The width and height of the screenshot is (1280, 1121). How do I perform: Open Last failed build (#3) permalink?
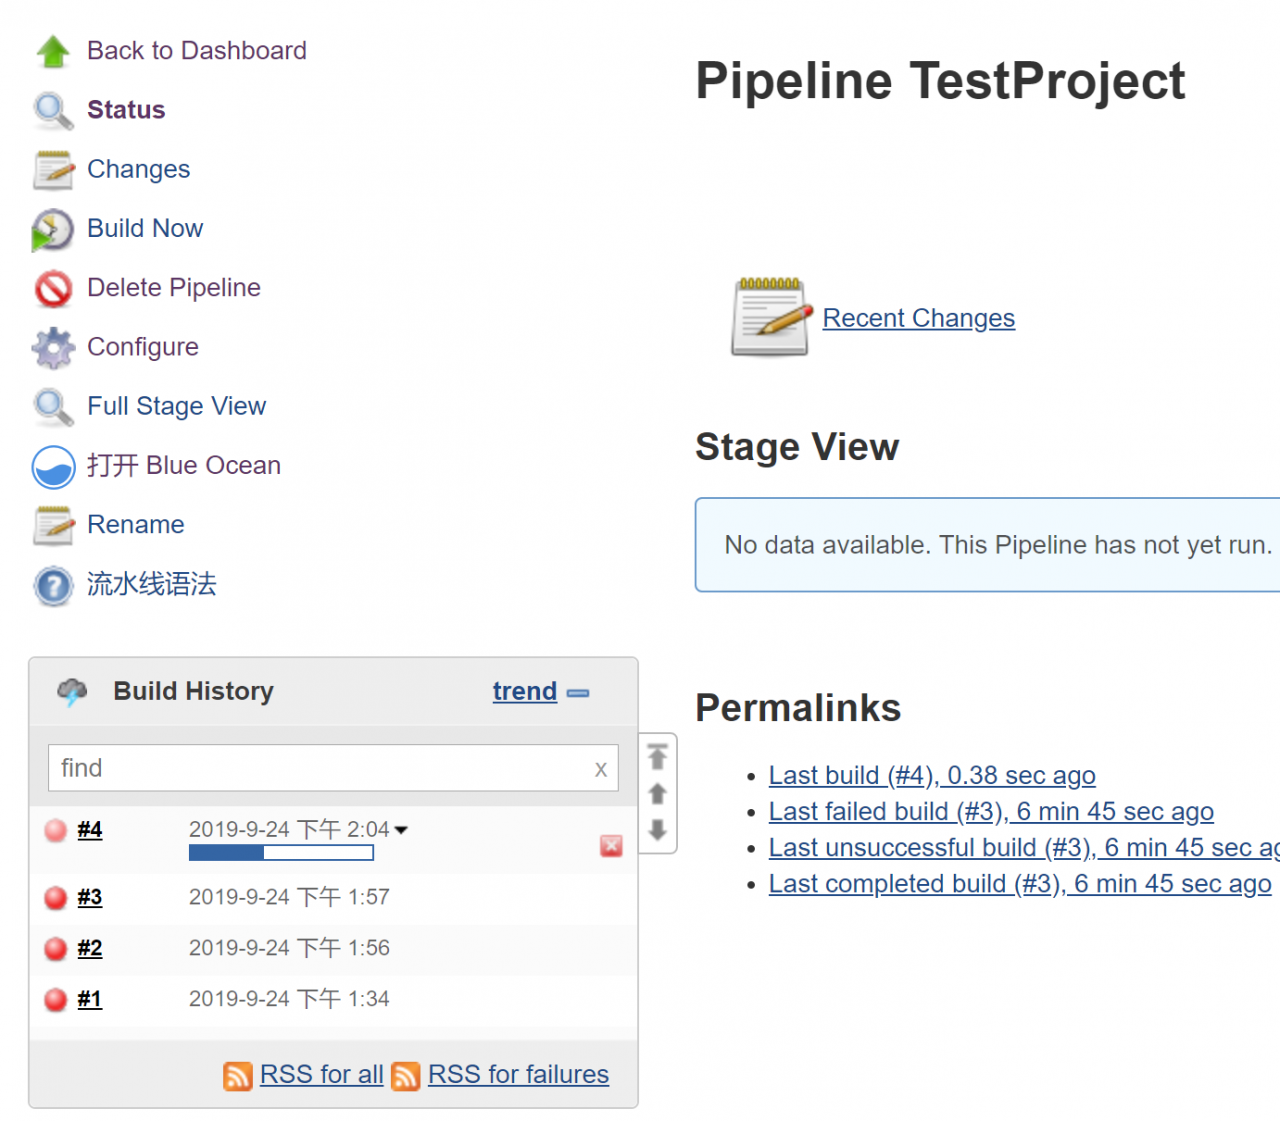(x=991, y=812)
